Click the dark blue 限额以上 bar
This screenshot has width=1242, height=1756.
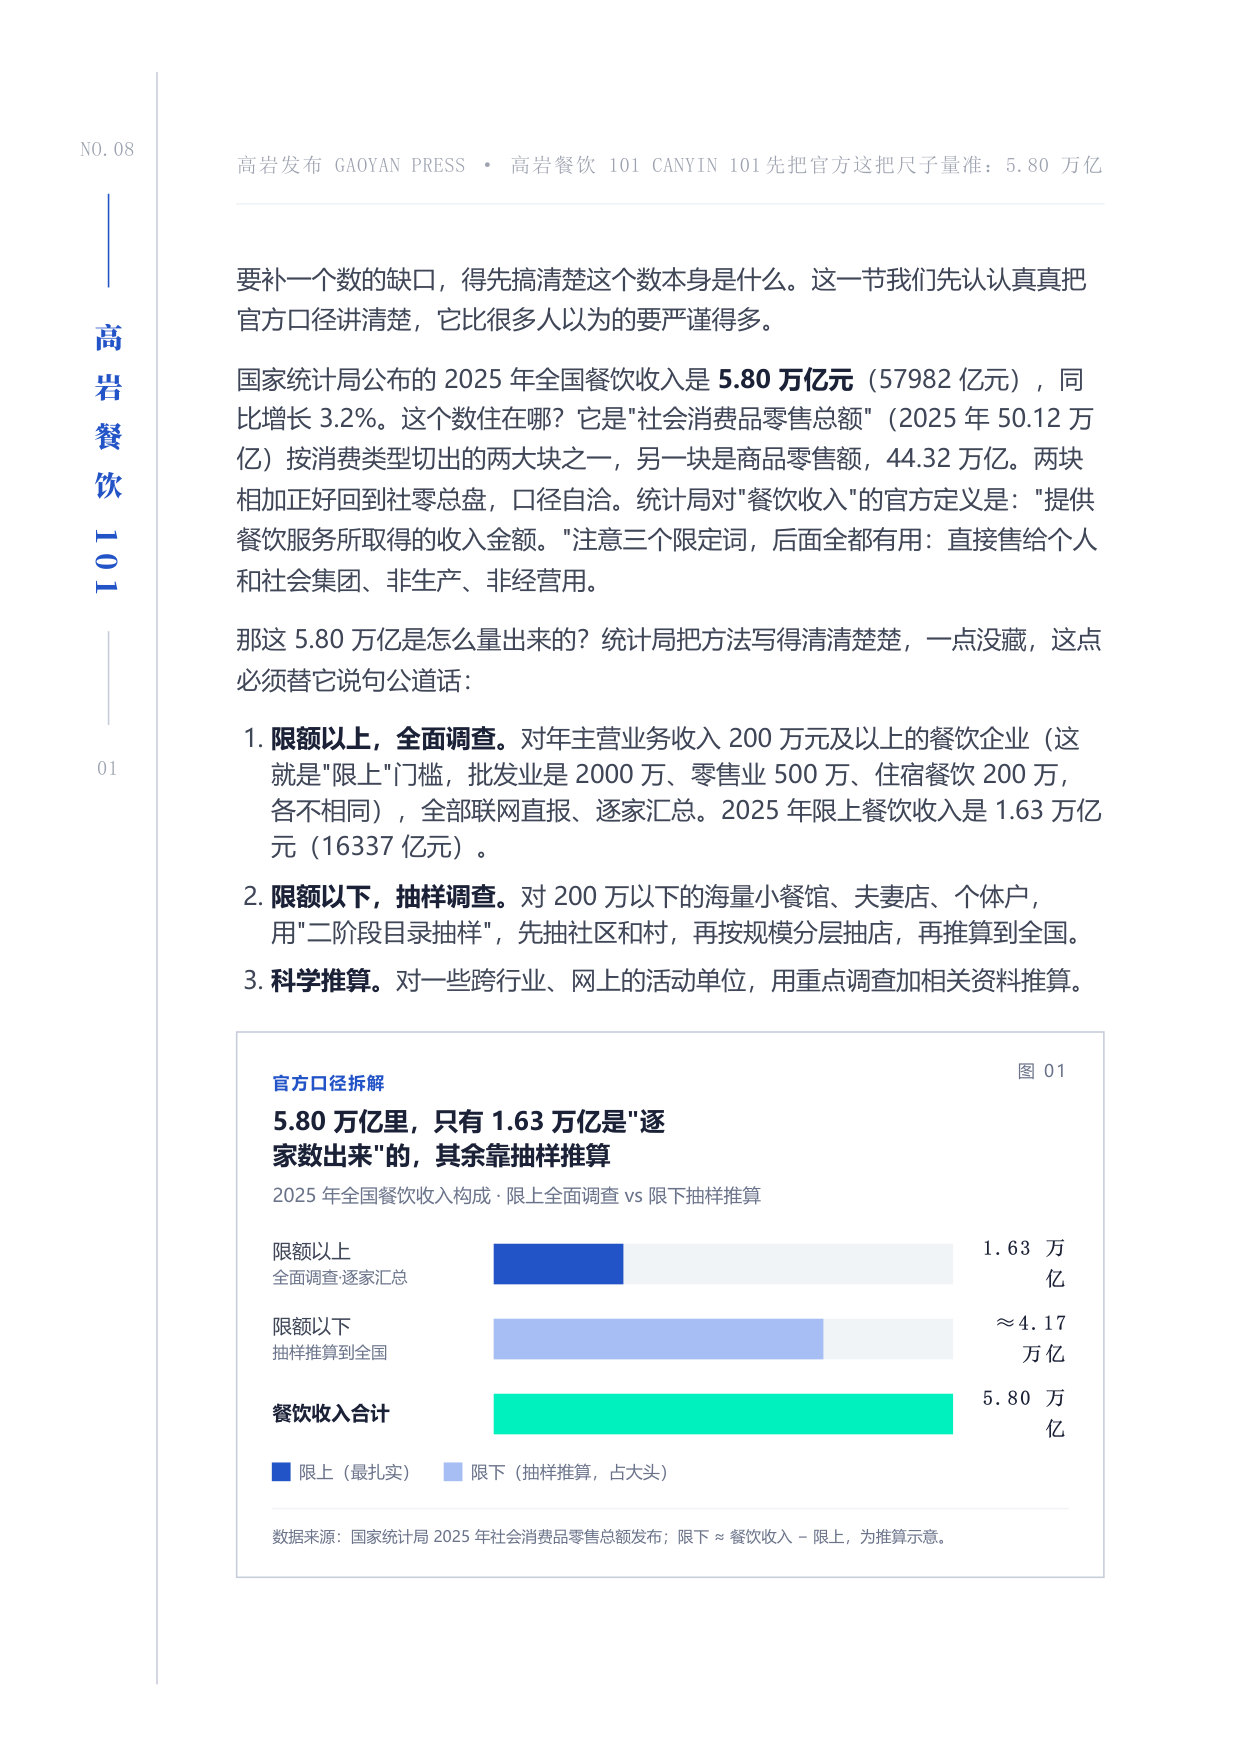[x=558, y=1264]
